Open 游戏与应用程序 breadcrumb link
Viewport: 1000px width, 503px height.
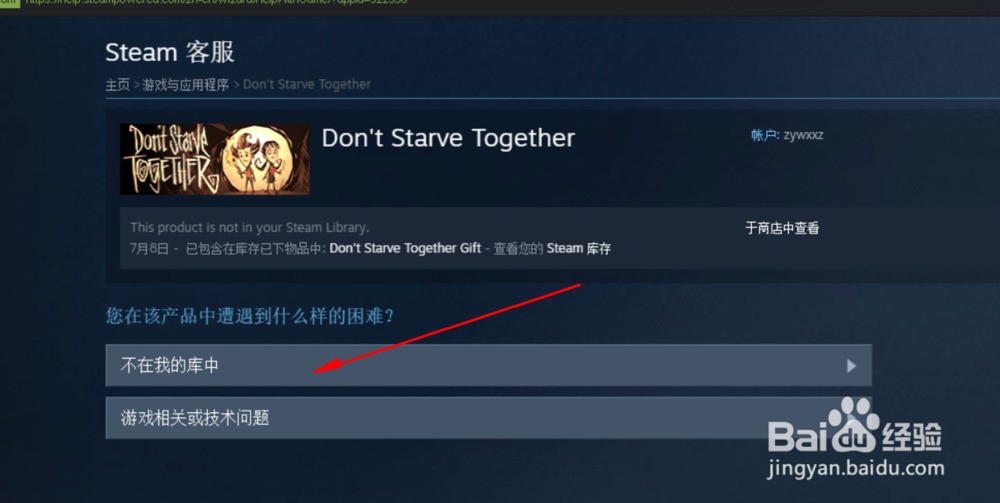[x=186, y=84]
